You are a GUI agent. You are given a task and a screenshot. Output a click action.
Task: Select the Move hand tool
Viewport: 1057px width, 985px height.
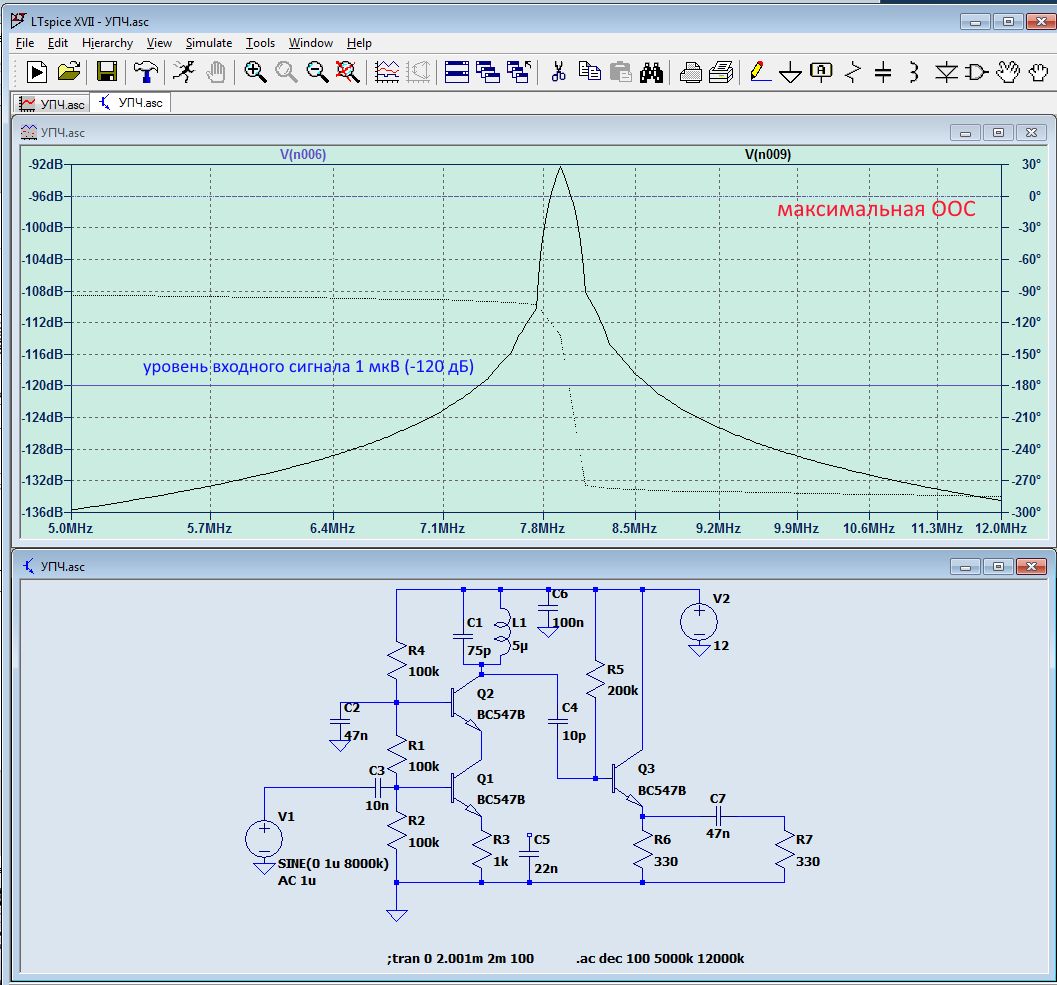tap(1008, 71)
